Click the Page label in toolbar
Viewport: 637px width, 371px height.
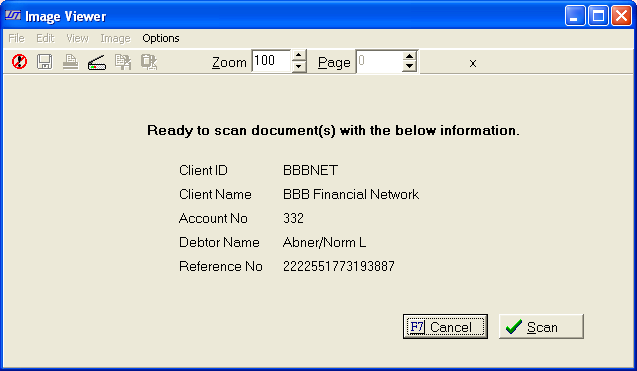tap(334, 63)
